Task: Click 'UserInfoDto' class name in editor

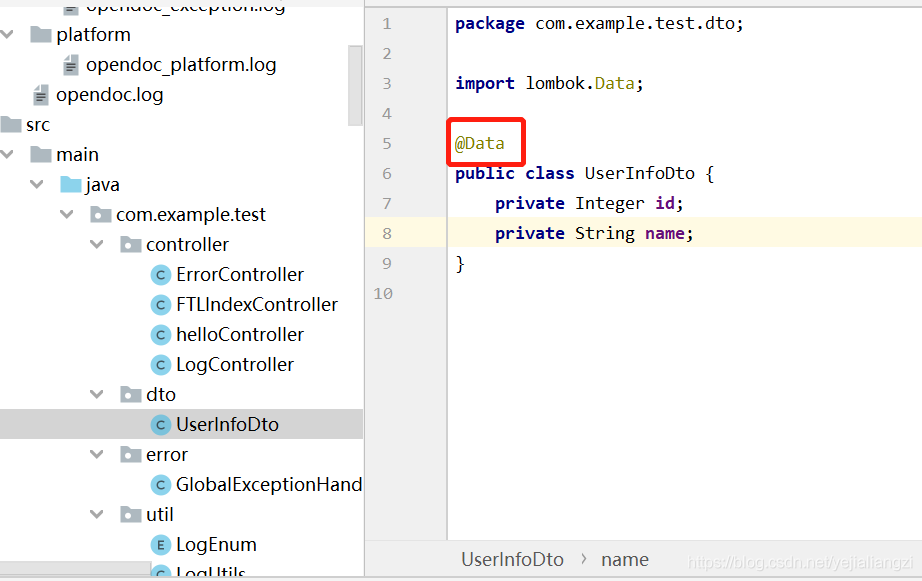Action: click(x=640, y=173)
